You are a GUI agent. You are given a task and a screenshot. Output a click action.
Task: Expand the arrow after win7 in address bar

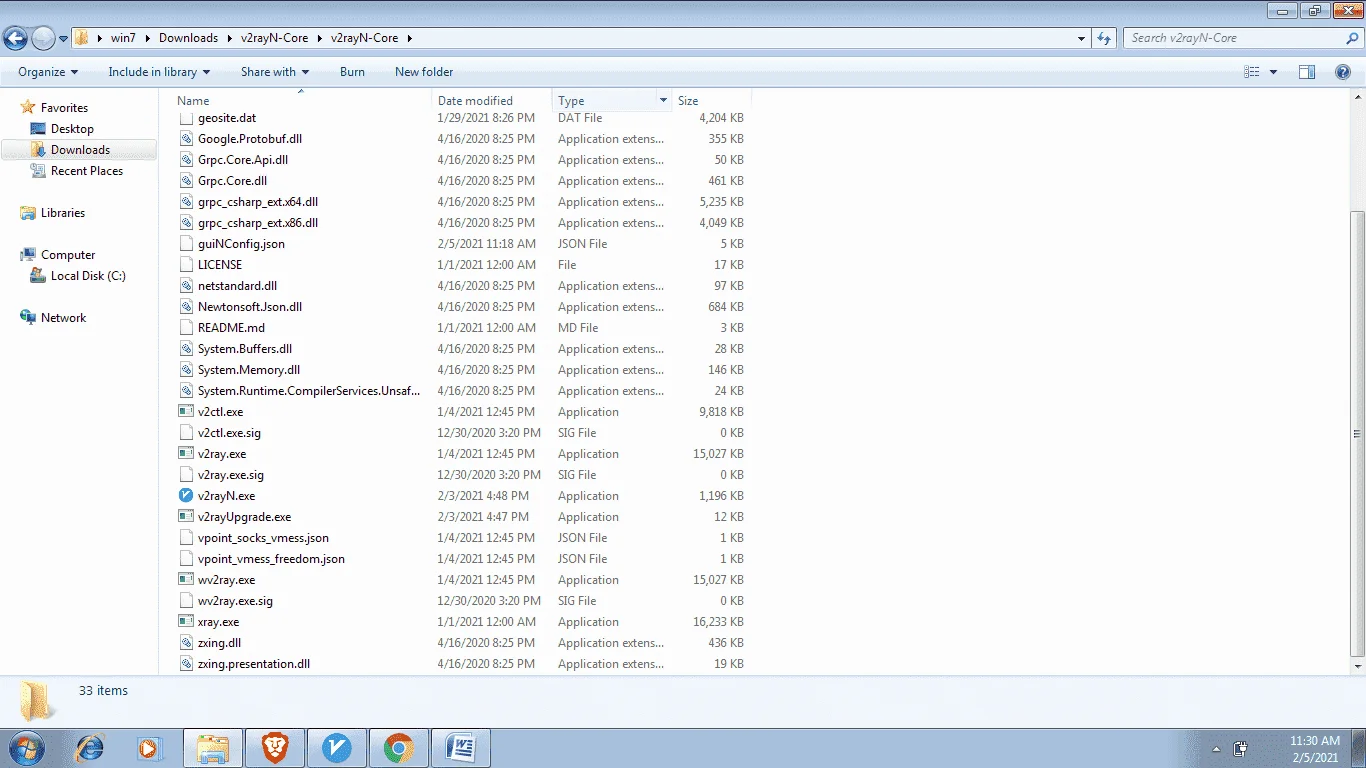tap(147, 39)
